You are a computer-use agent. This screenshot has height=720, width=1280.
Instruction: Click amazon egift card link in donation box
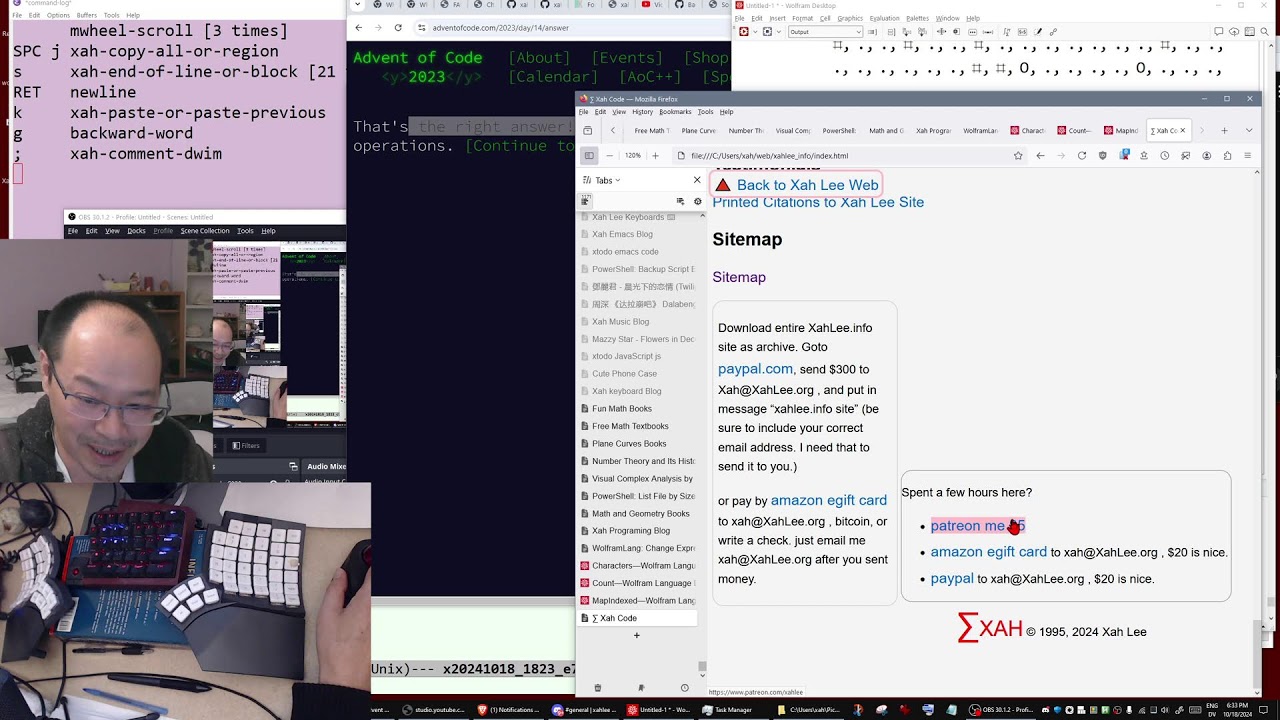point(988,552)
